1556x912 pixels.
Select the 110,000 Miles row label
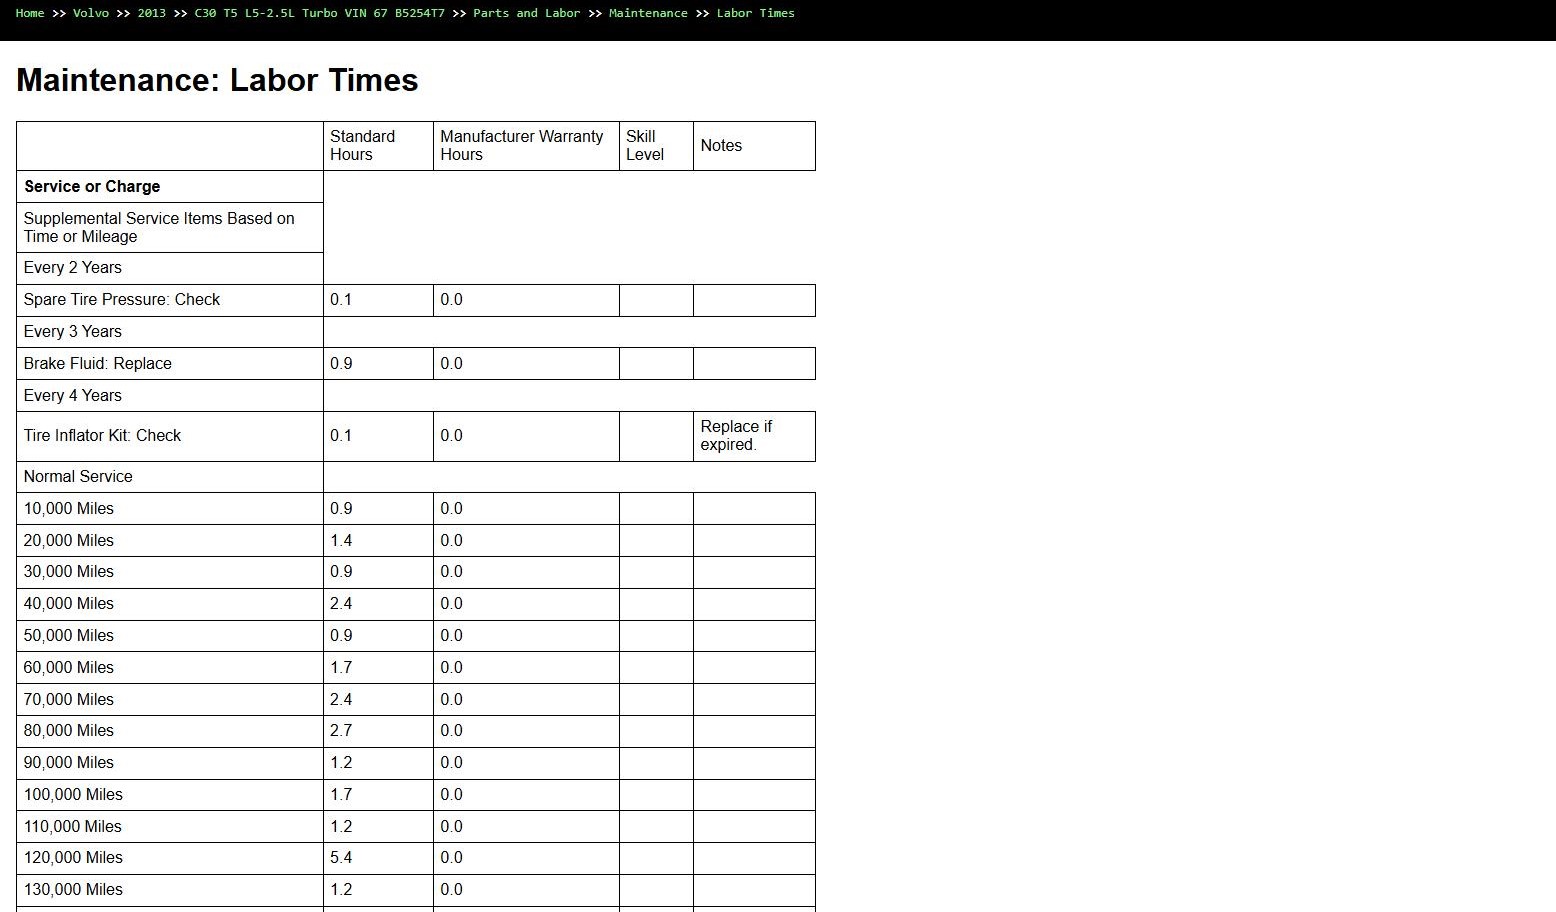[170, 827]
